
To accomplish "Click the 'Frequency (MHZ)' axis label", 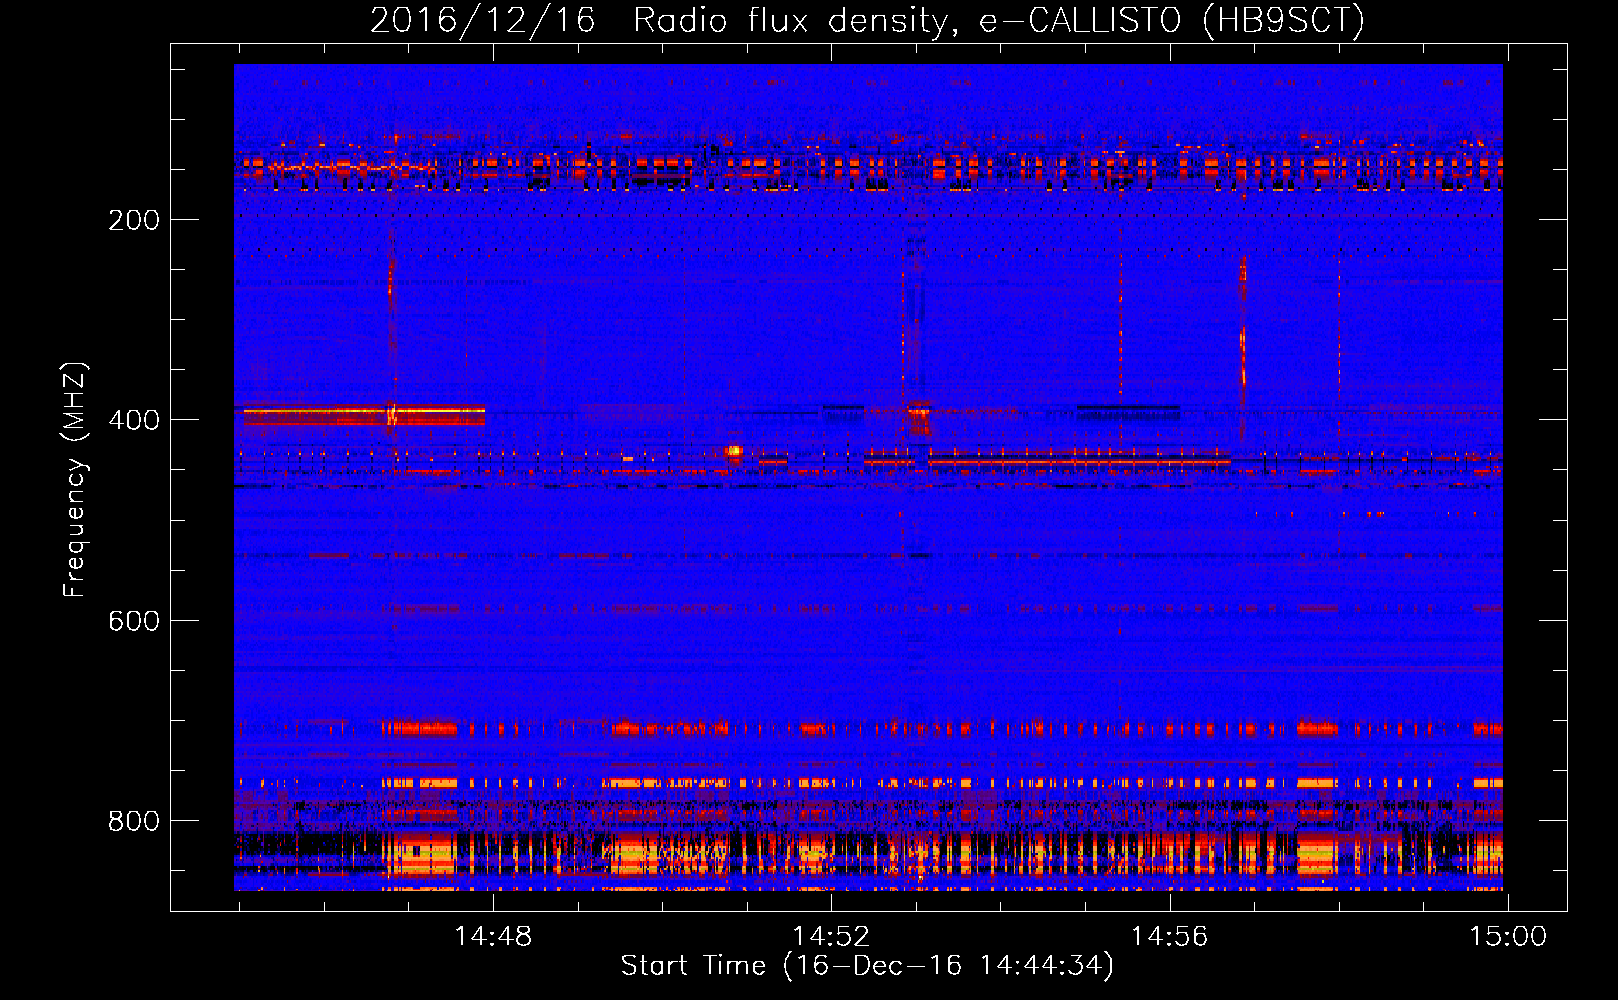I will pyautogui.click(x=75, y=480).
